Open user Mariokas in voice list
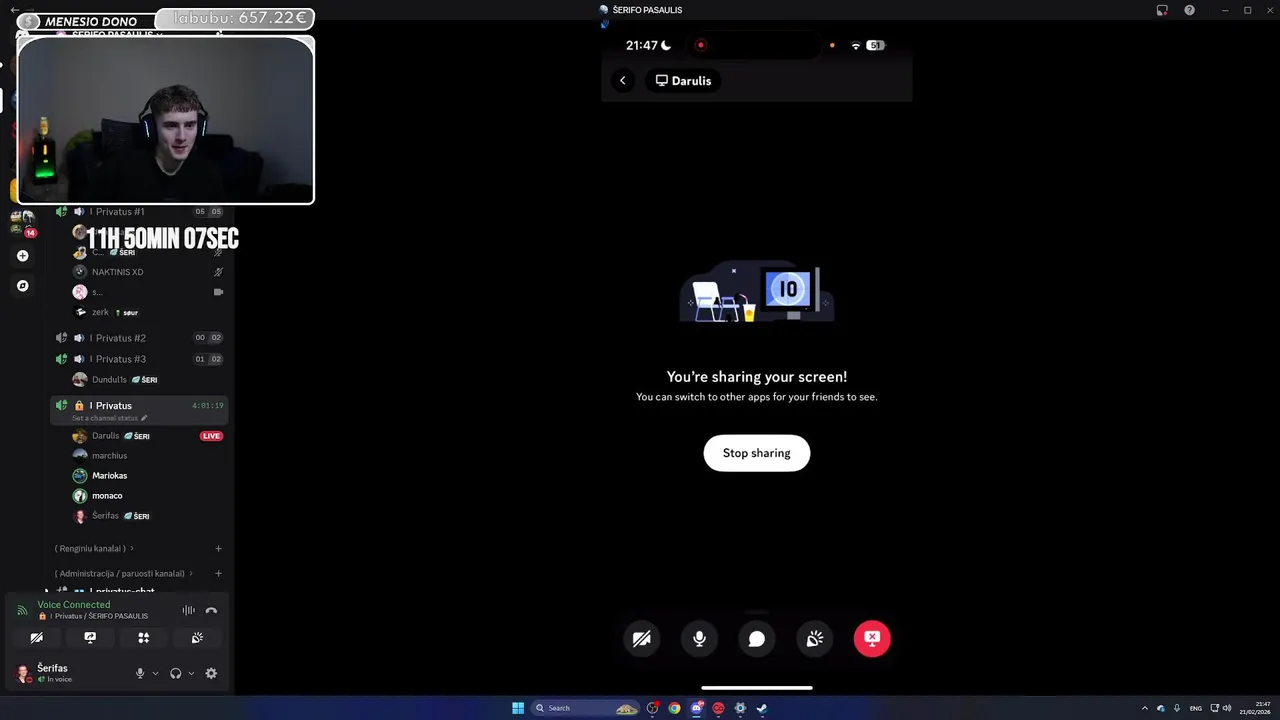The image size is (1280, 720). 148,475
